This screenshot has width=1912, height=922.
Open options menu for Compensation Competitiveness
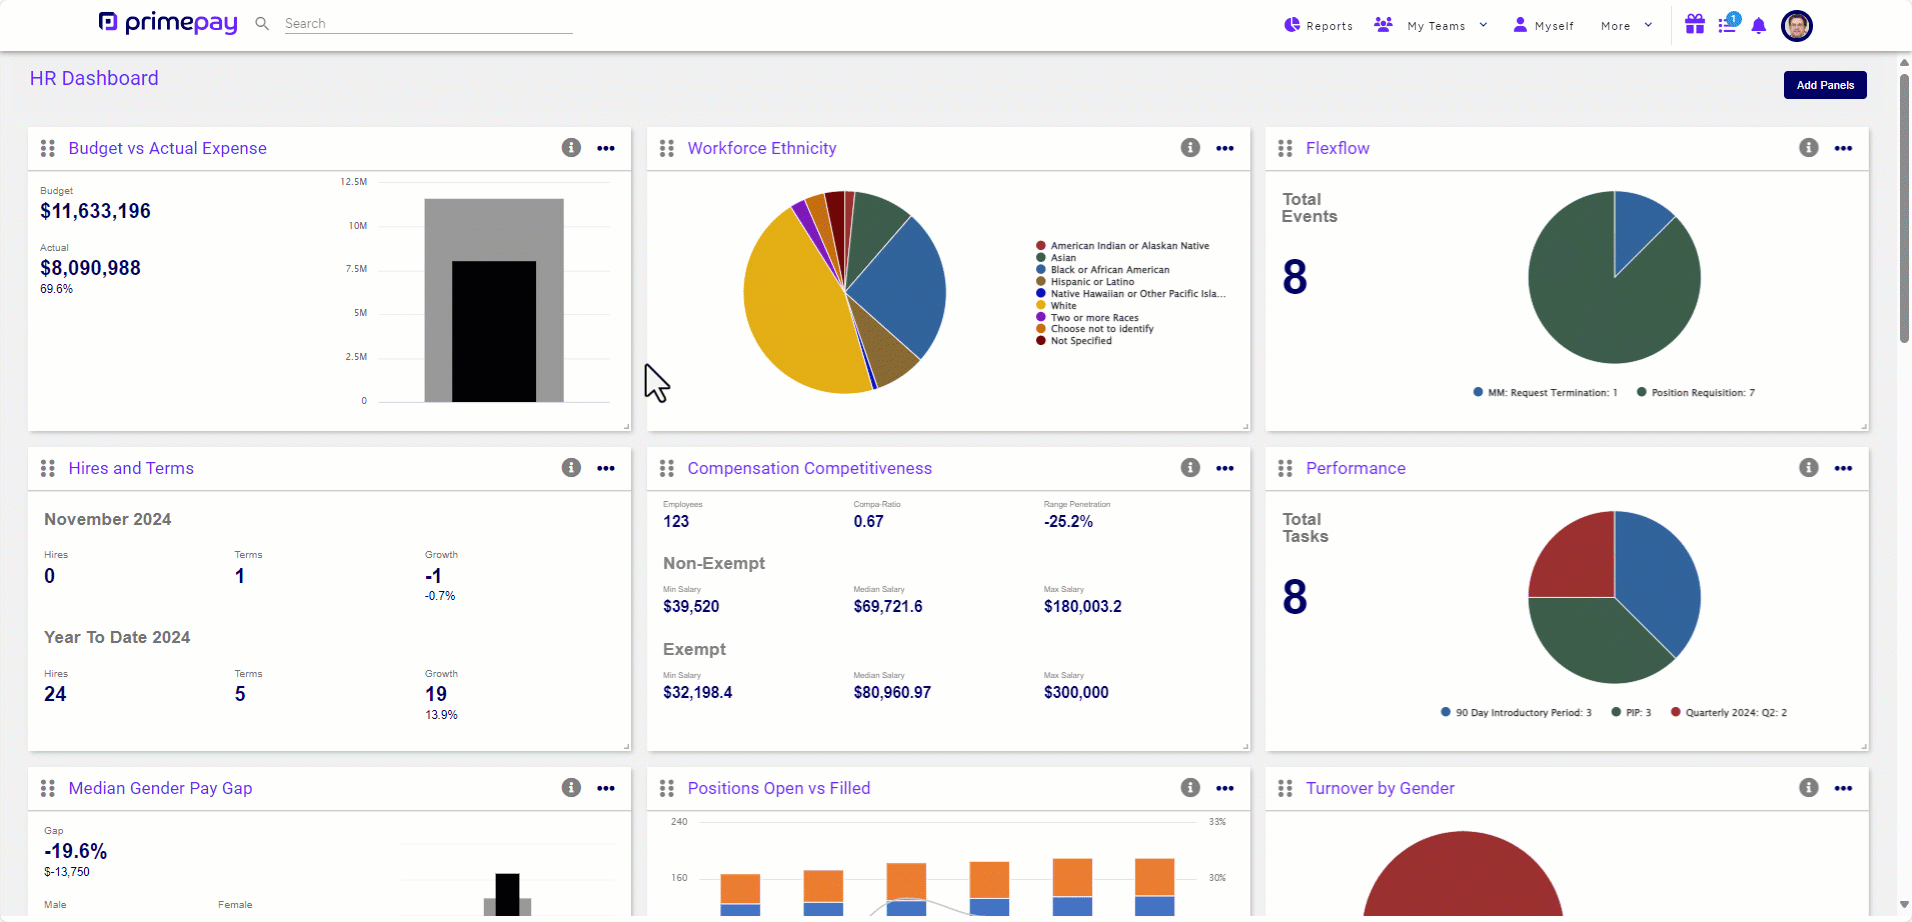click(1225, 468)
